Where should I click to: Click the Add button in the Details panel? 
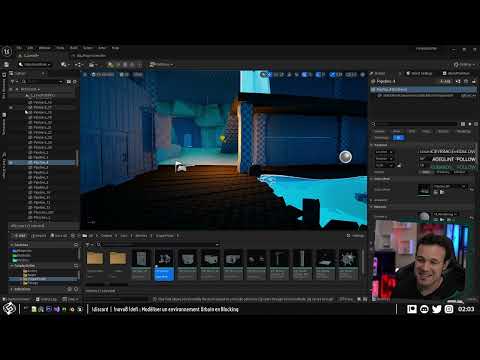point(445,81)
